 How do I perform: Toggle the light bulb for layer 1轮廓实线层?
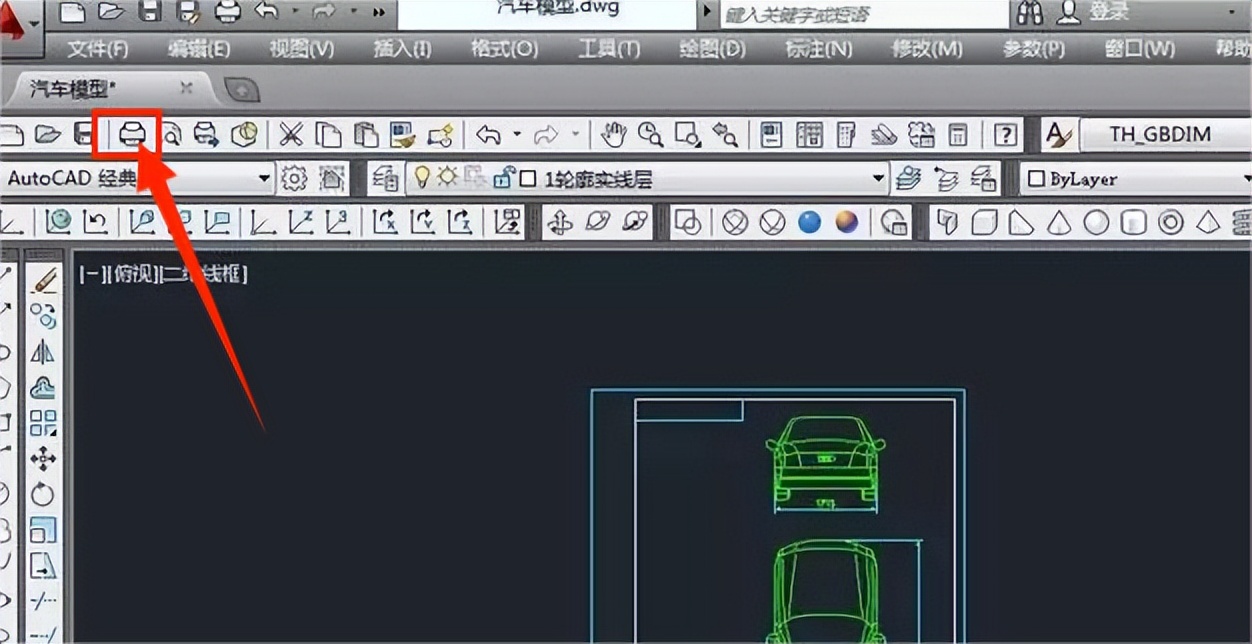point(421,177)
